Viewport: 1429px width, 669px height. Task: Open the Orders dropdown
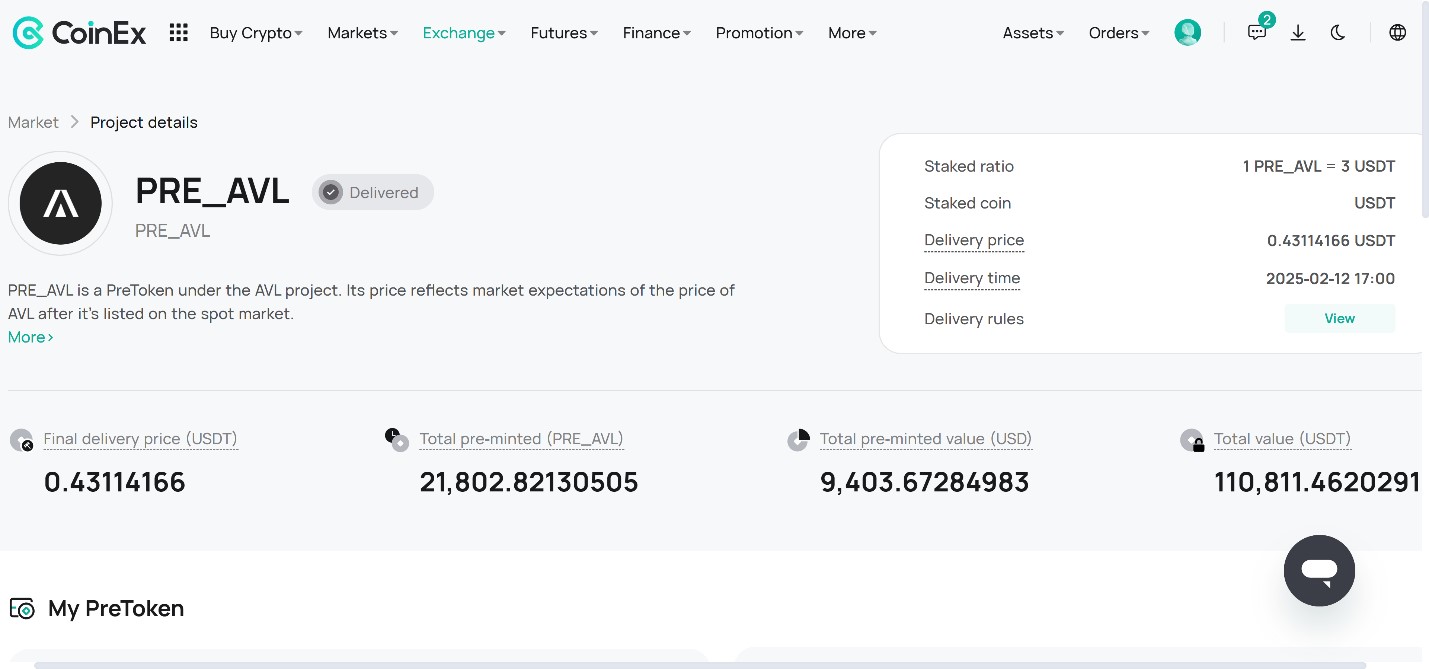(x=1119, y=33)
